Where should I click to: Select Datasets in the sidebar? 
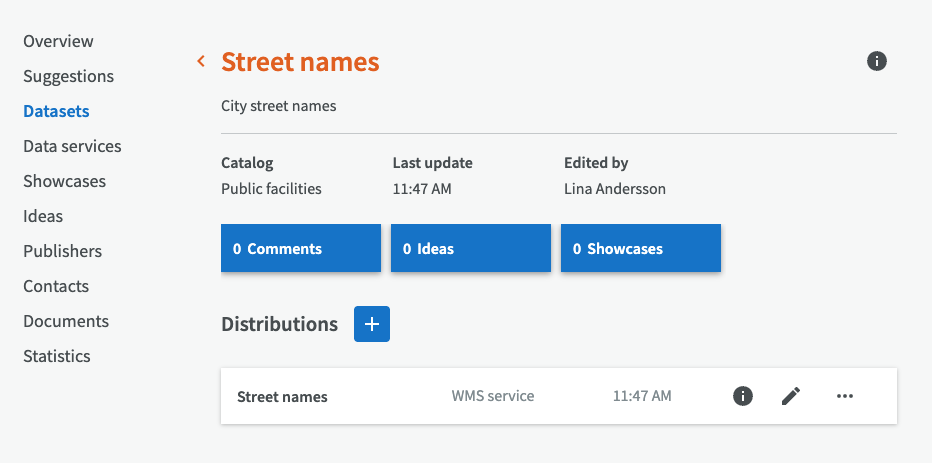tap(56, 111)
